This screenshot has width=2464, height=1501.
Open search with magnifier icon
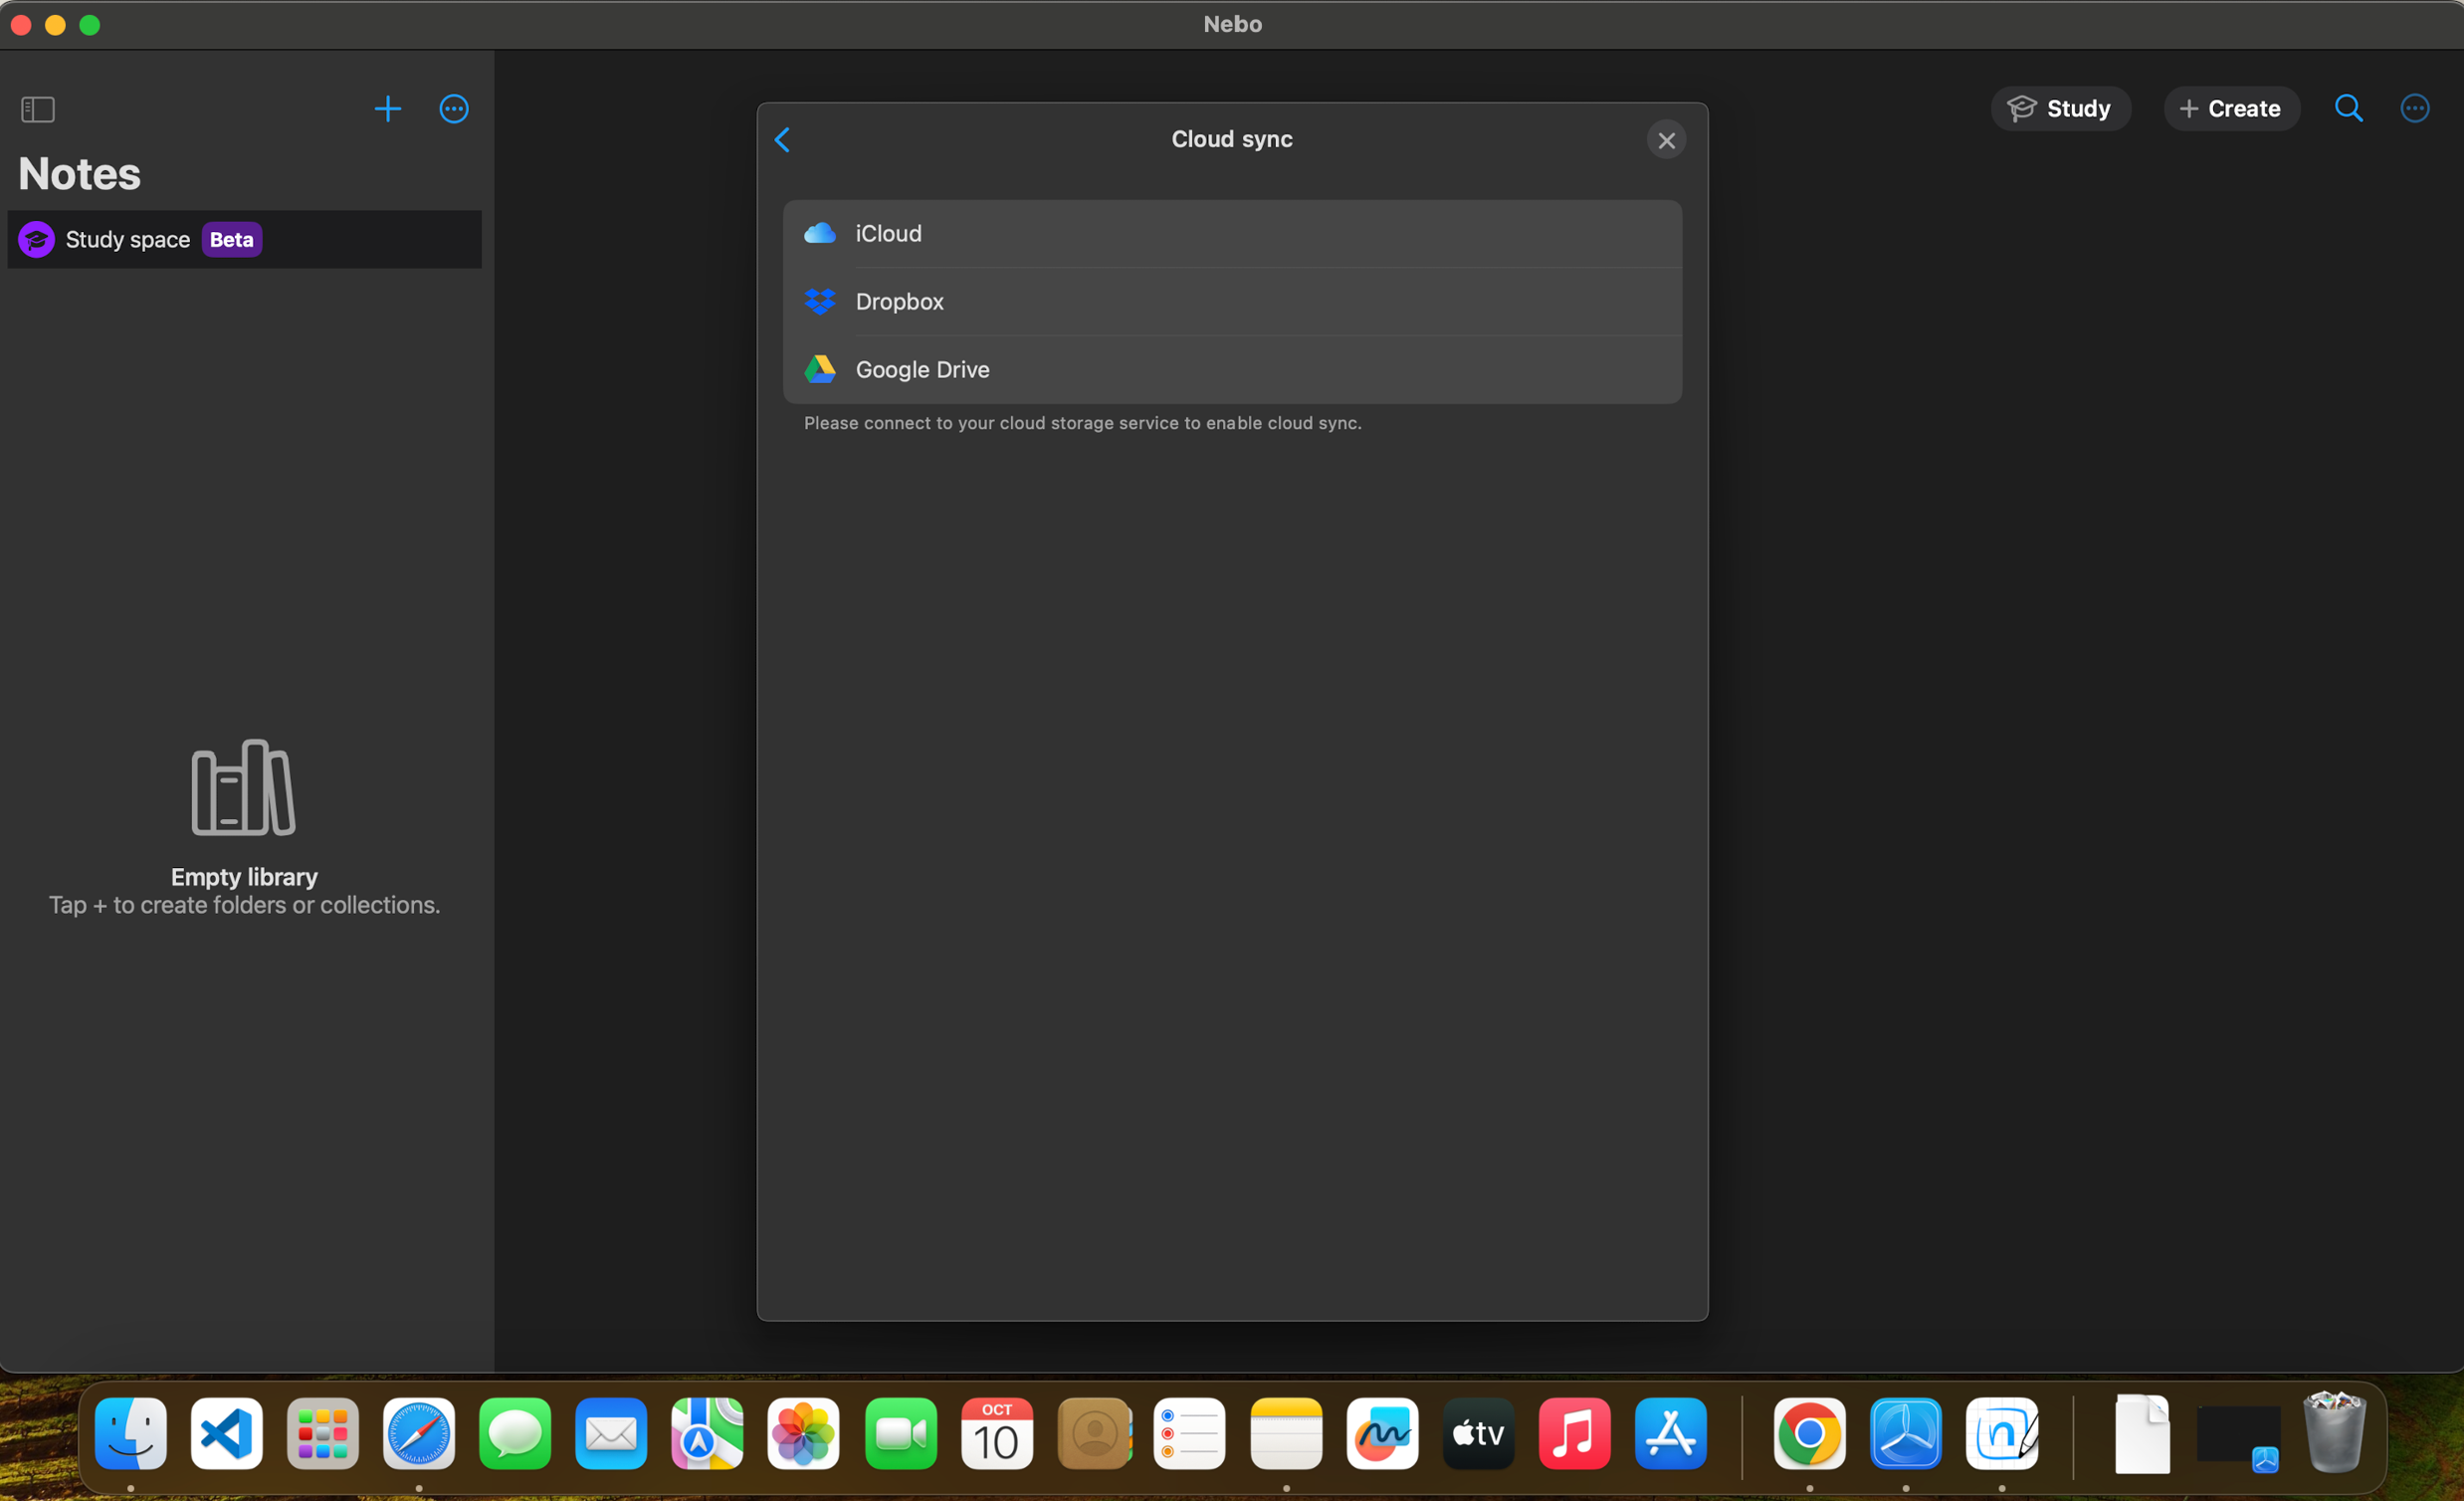(x=2348, y=109)
